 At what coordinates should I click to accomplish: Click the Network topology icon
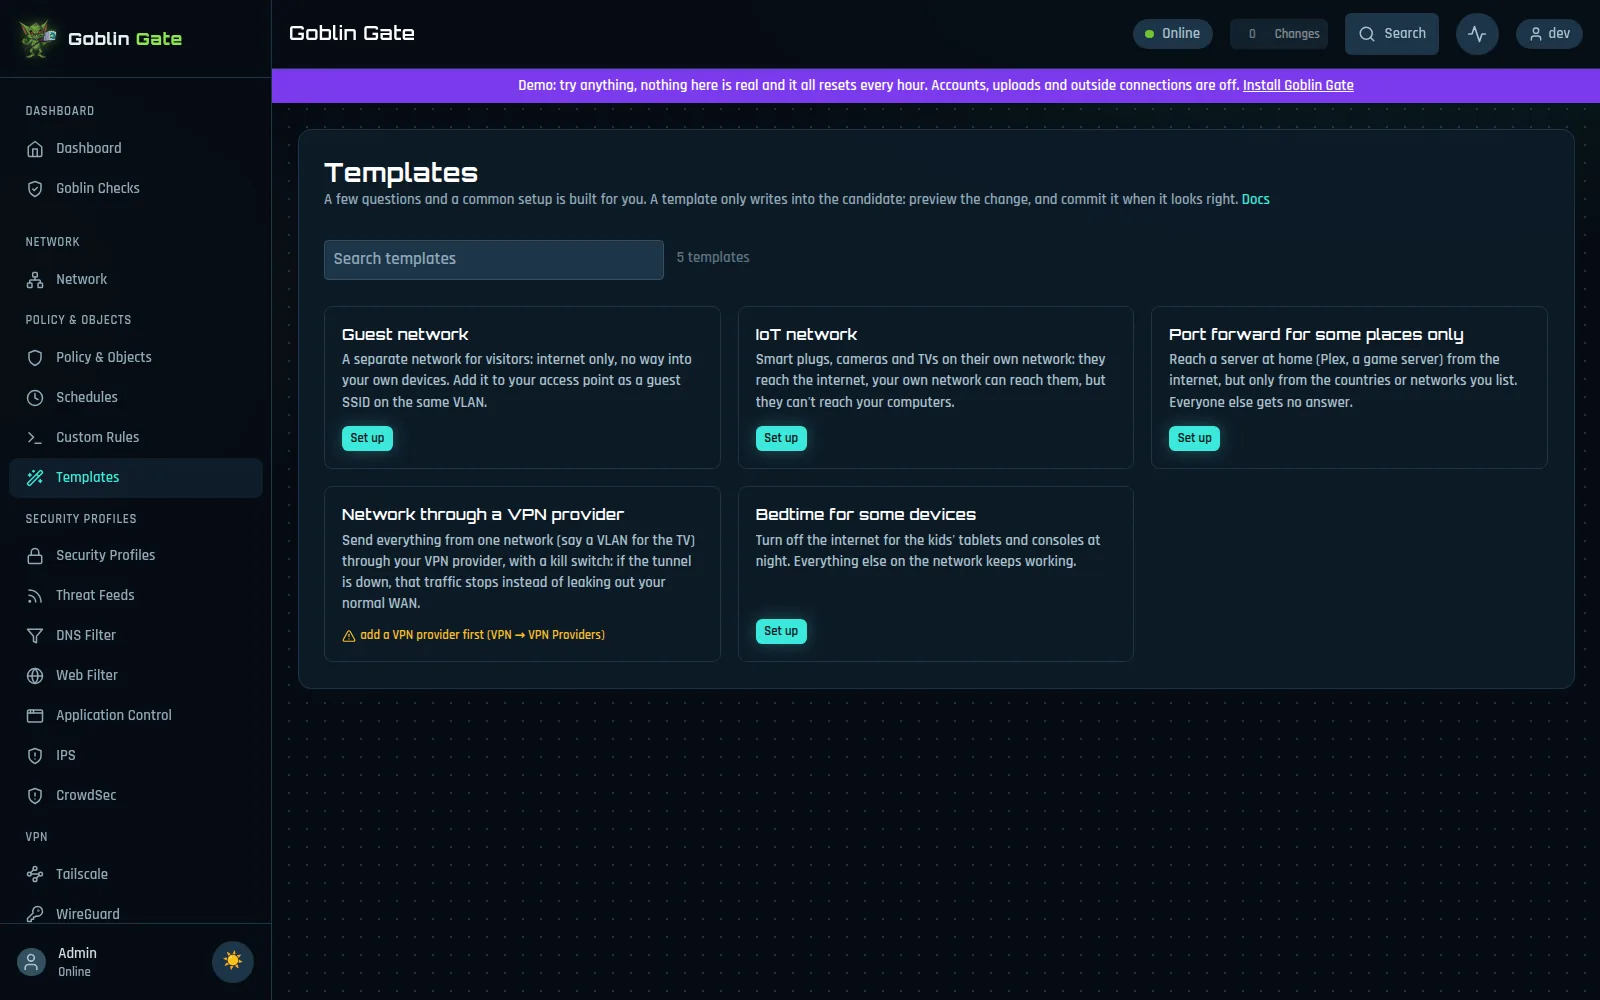pos(35,280)
